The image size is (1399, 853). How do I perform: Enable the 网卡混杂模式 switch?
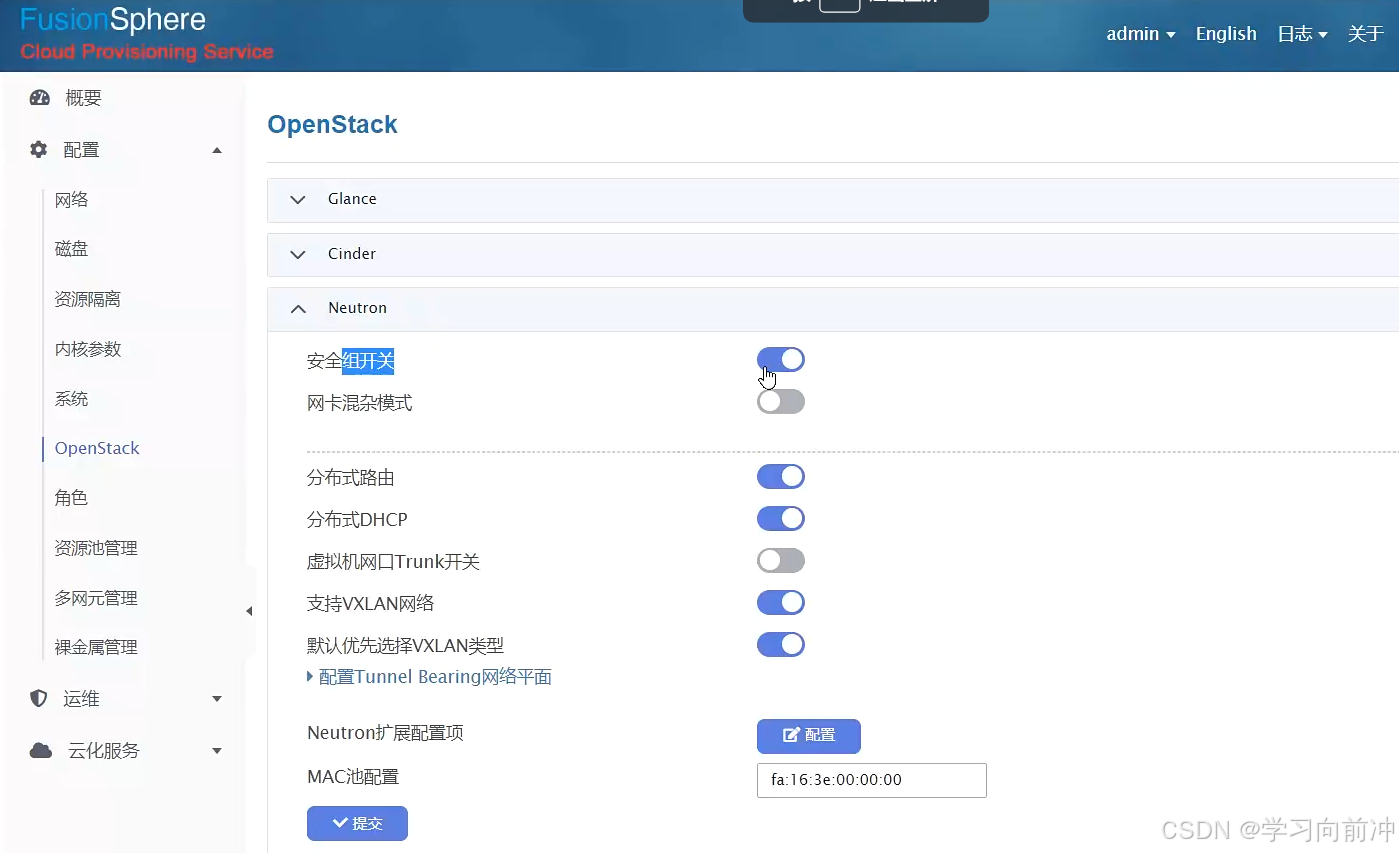[x=781, y=402]
